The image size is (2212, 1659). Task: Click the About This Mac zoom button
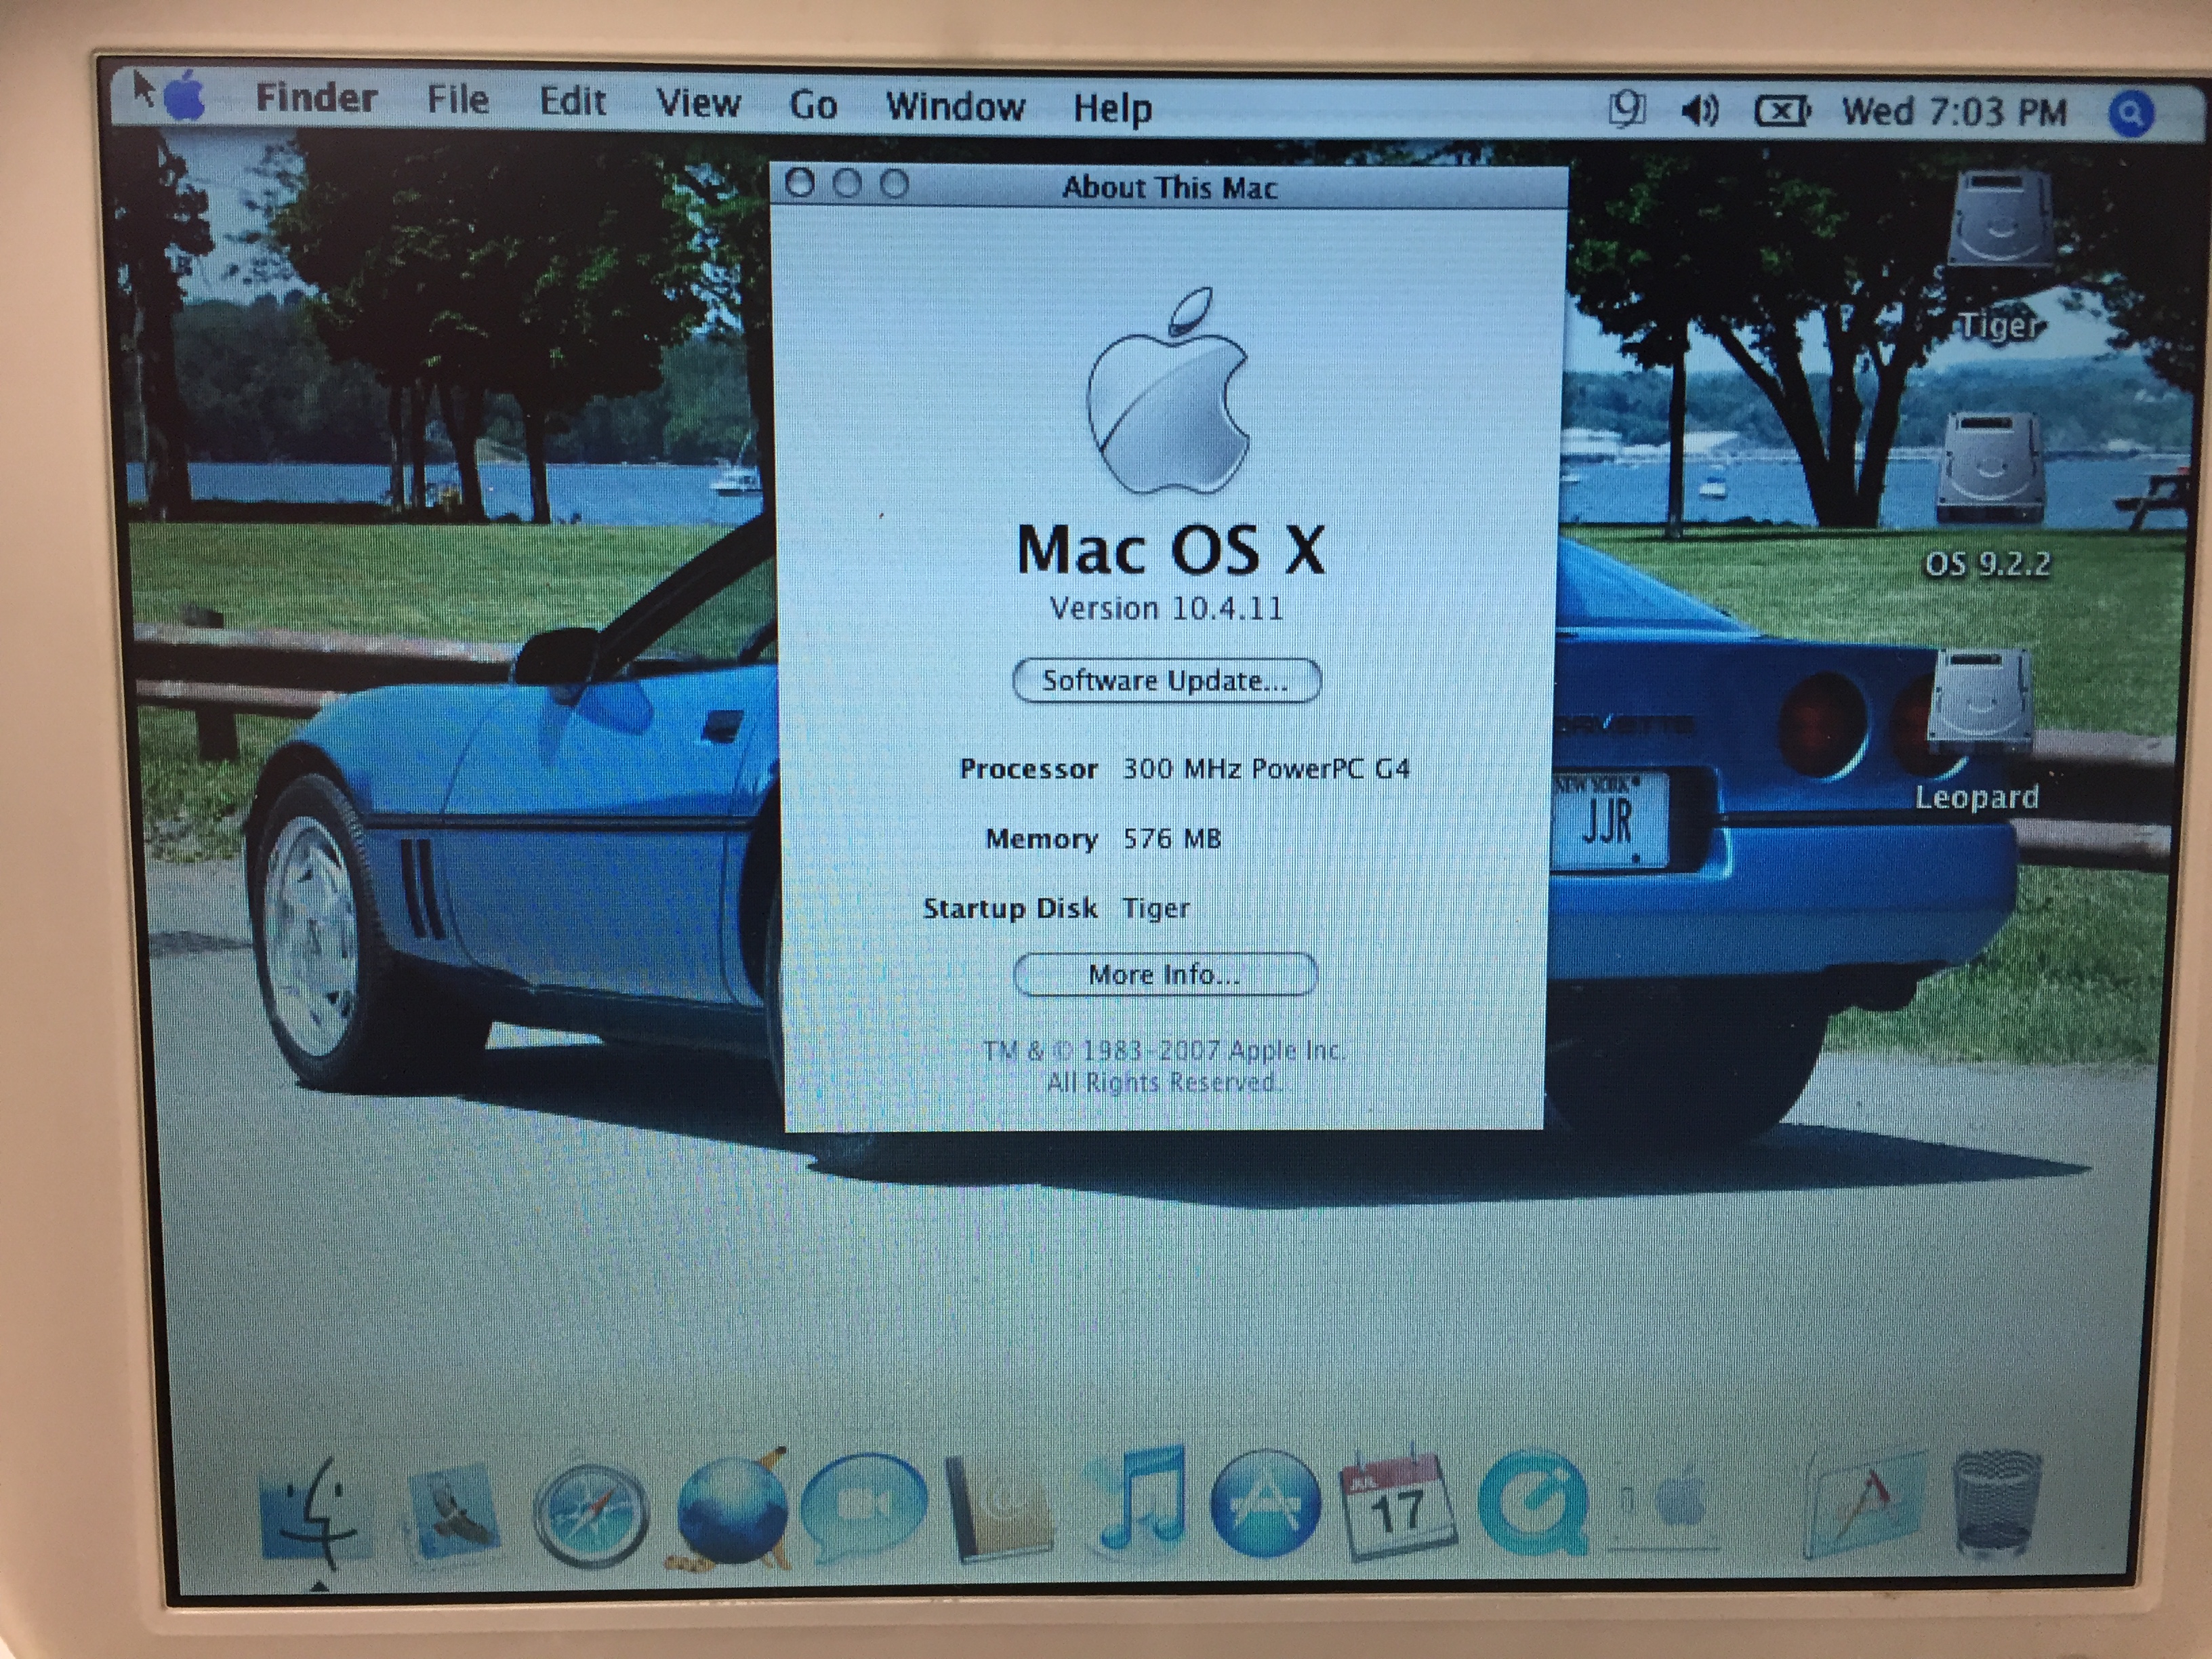point(894,184)
